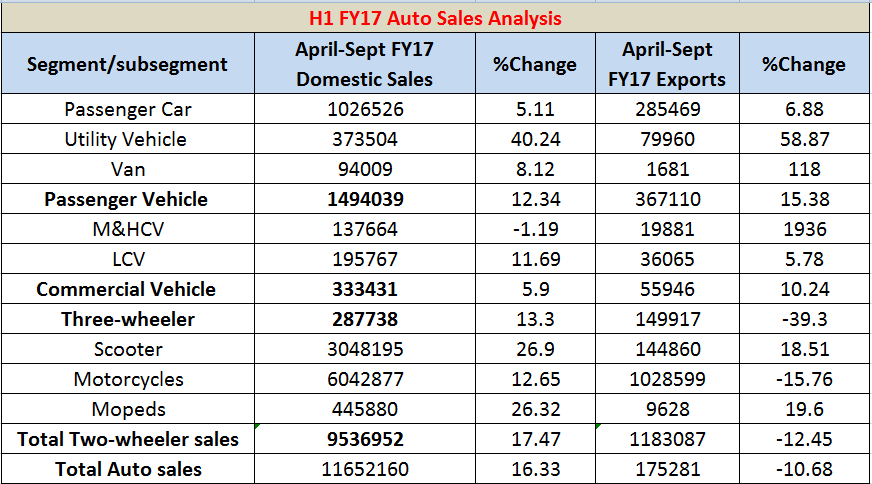
Task: Select the Three-wheeler row label
Action: 127,319
